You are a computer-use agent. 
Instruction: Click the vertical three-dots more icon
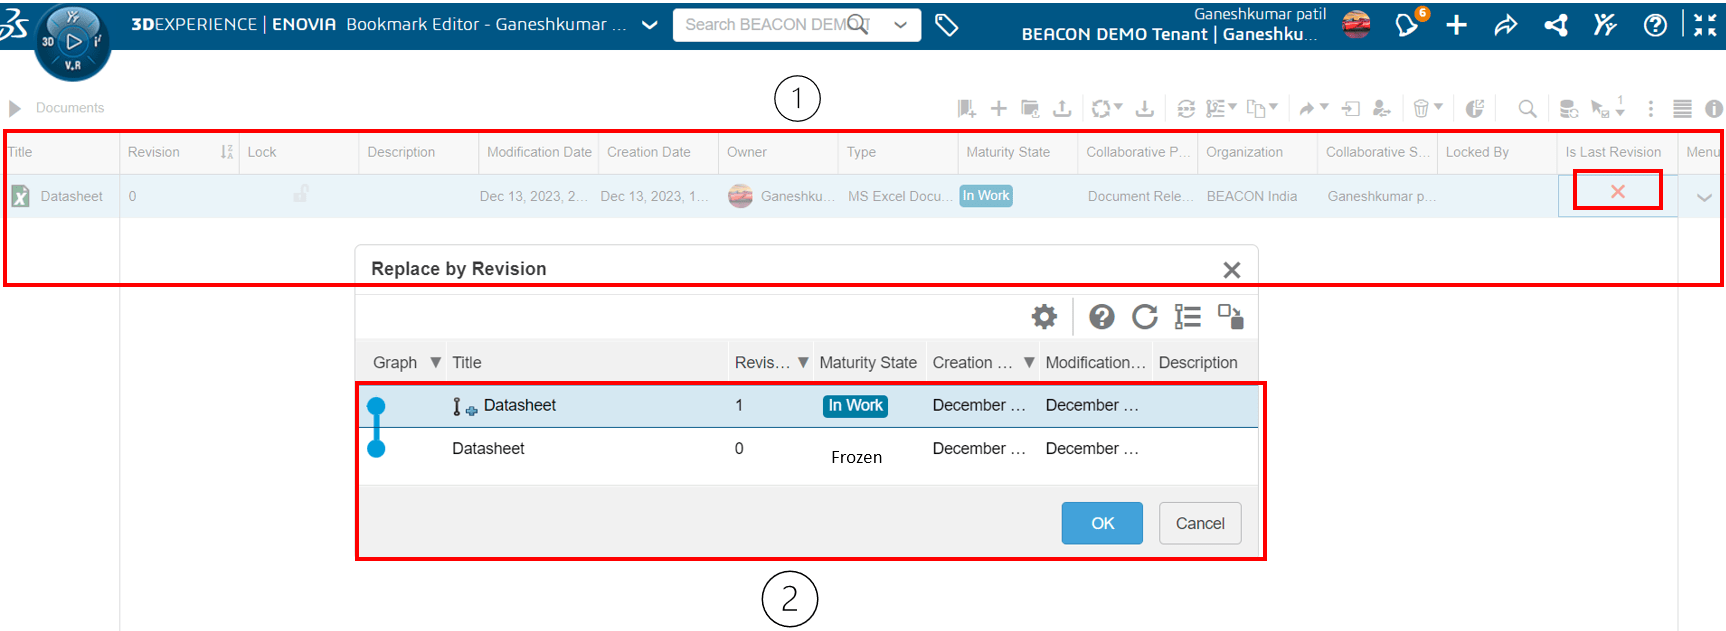click(1651, 108)
